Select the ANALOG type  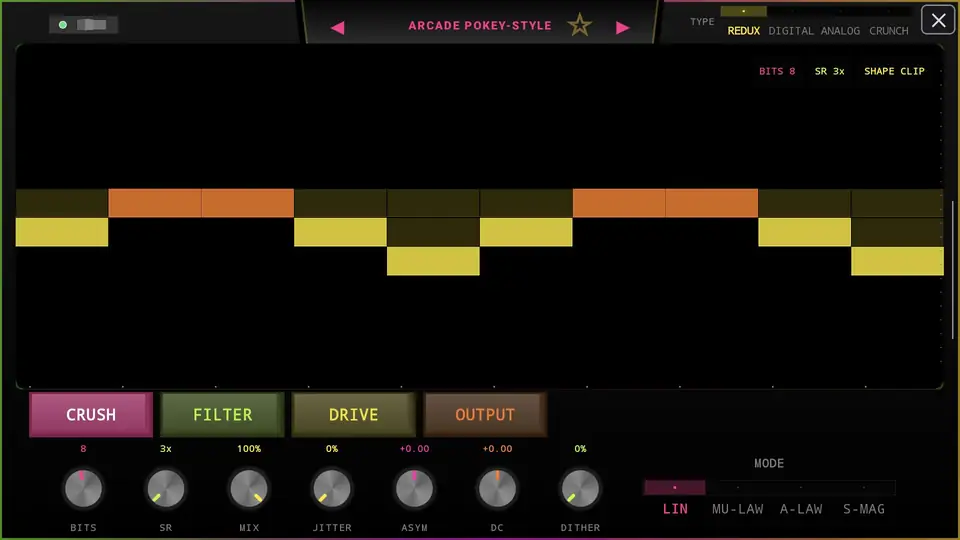point(840,31)
